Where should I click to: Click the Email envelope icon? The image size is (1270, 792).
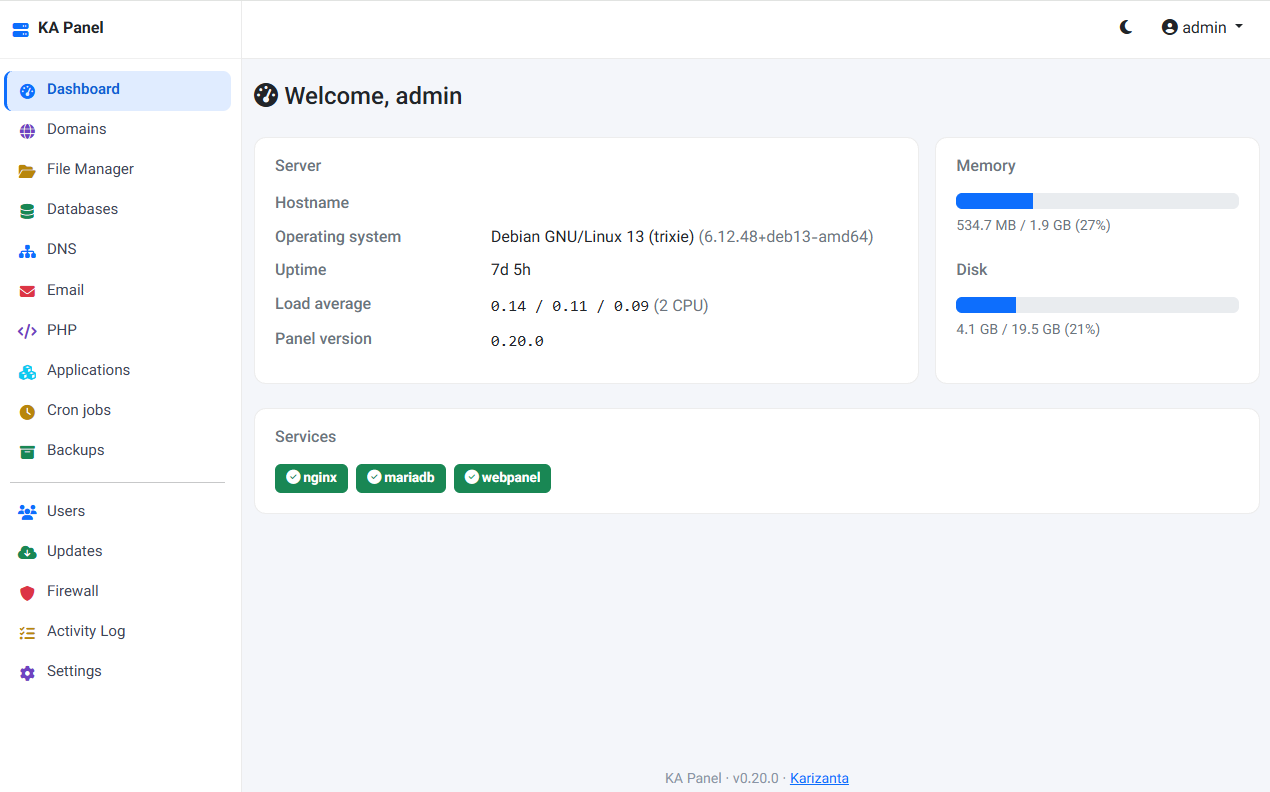pyautogui.click(x=27, y=291)
